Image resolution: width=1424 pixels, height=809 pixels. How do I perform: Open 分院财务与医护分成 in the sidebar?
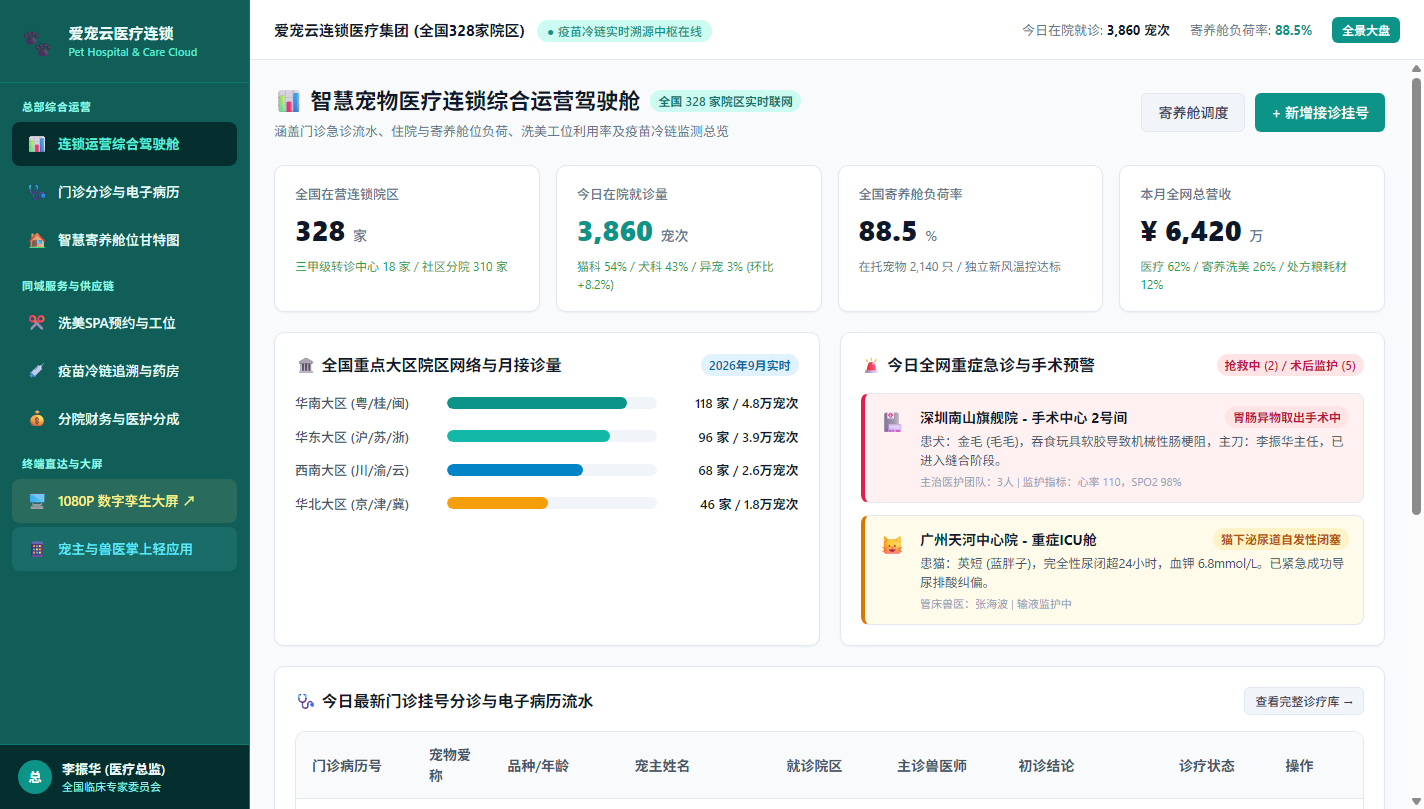pyautogui.click(x=125, y=419)
